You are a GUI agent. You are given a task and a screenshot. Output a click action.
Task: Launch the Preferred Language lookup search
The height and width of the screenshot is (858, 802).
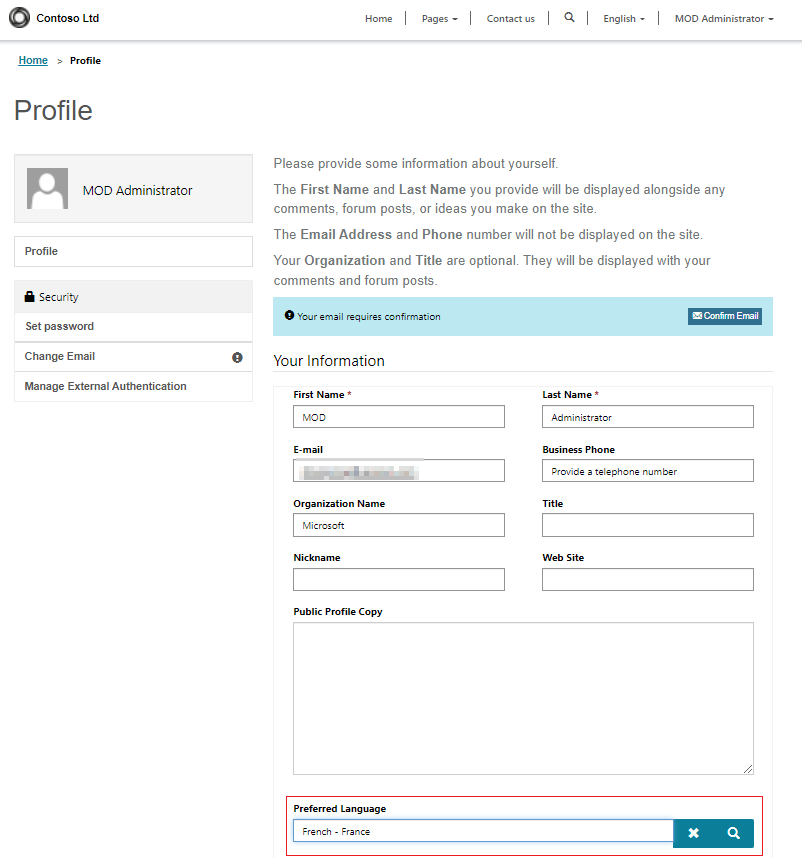click(733, 833)
